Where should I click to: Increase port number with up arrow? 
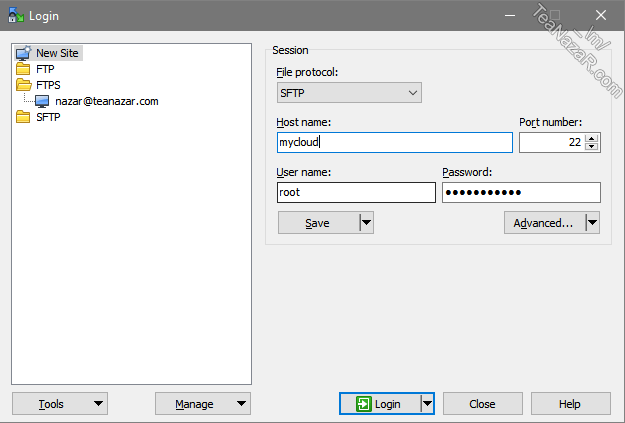[x=592, y=138]
